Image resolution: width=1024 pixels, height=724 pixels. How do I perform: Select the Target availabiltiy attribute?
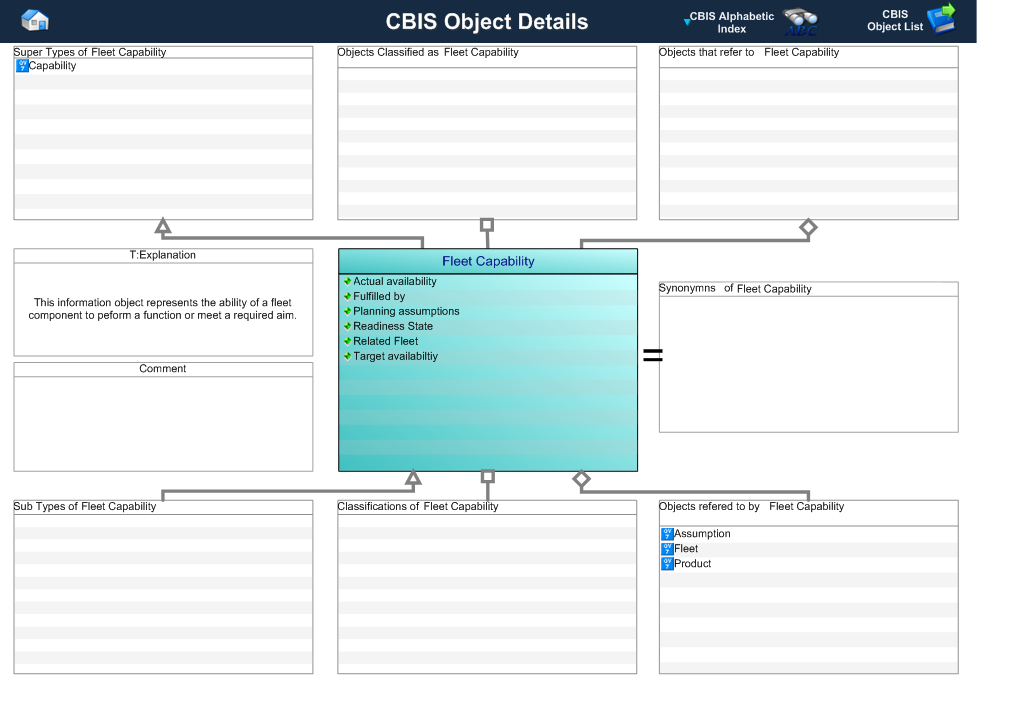pos(395,356)
